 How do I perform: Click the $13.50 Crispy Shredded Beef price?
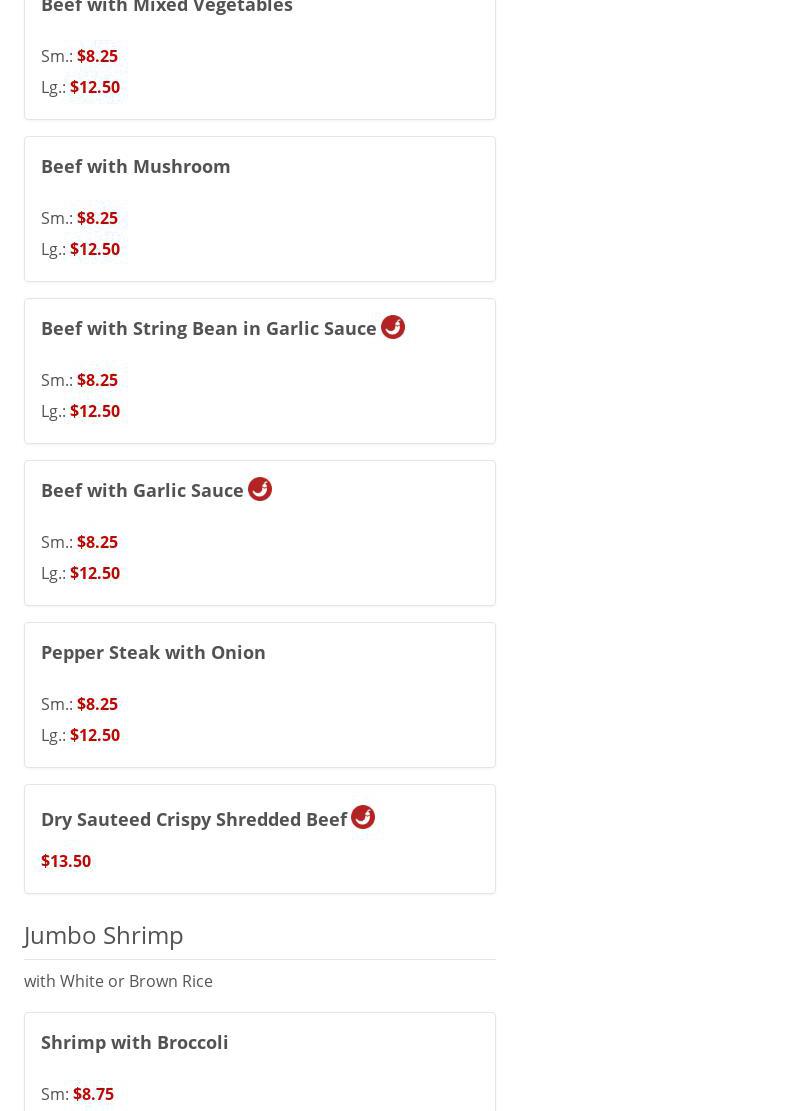(x=66, y=861)
